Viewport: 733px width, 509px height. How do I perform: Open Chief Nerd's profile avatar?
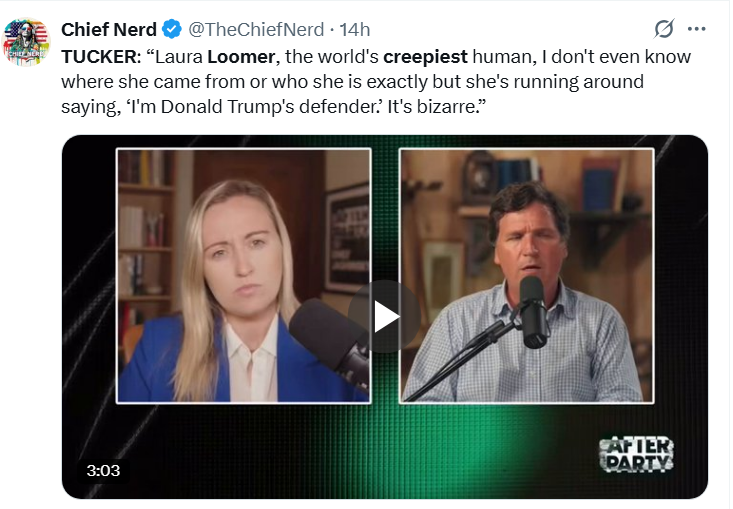27,41
